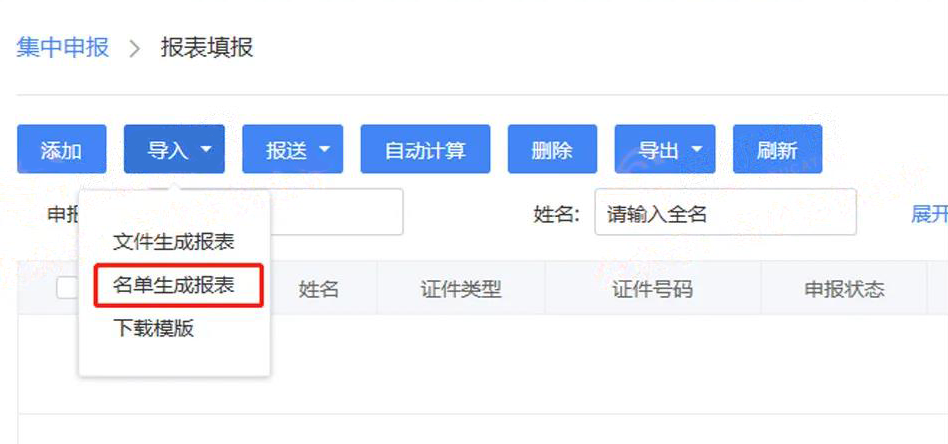Click the 添加 button
This screenshot has height=444, width=948.
62,149
